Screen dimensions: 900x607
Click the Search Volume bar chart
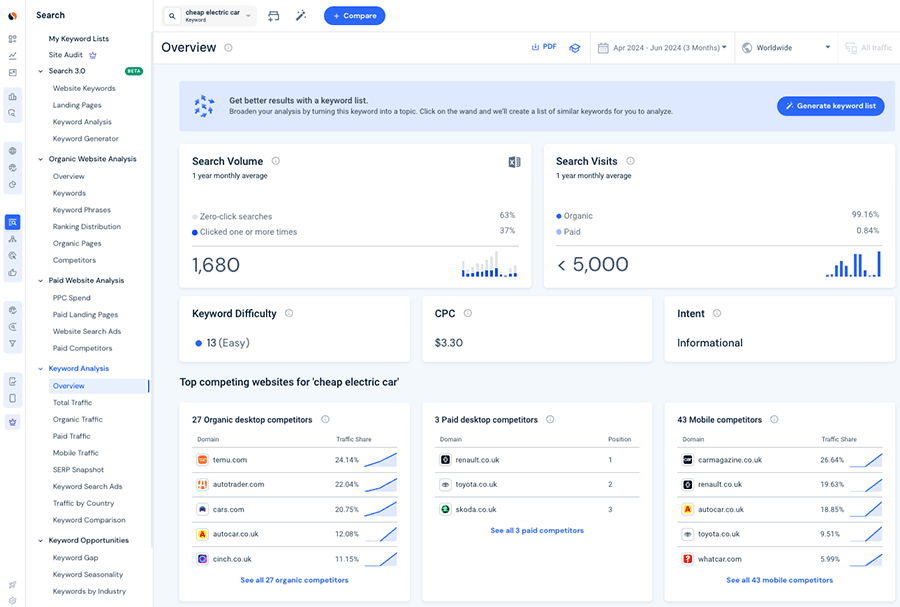coord(490,264)
